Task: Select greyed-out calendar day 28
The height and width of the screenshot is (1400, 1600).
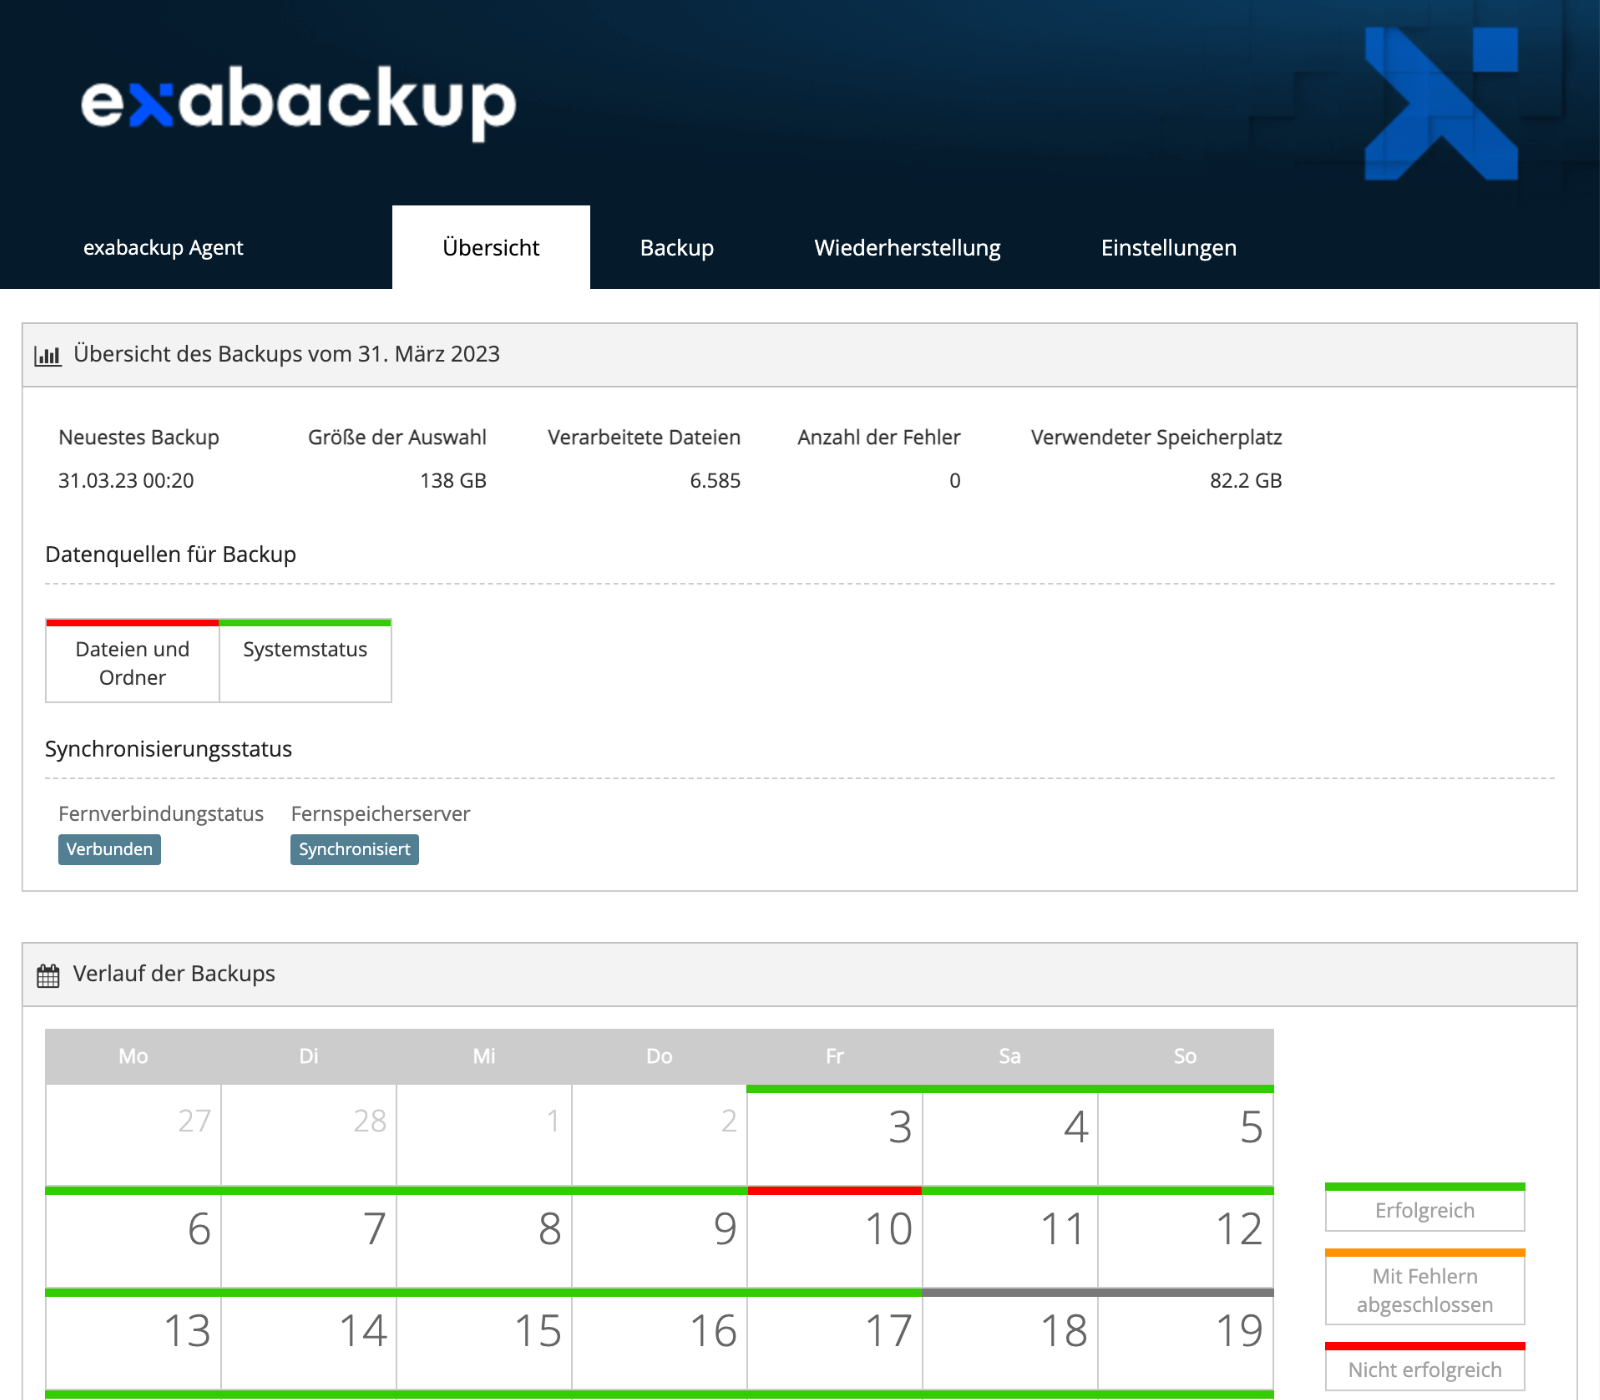Action: click(x=309, y=1136)
